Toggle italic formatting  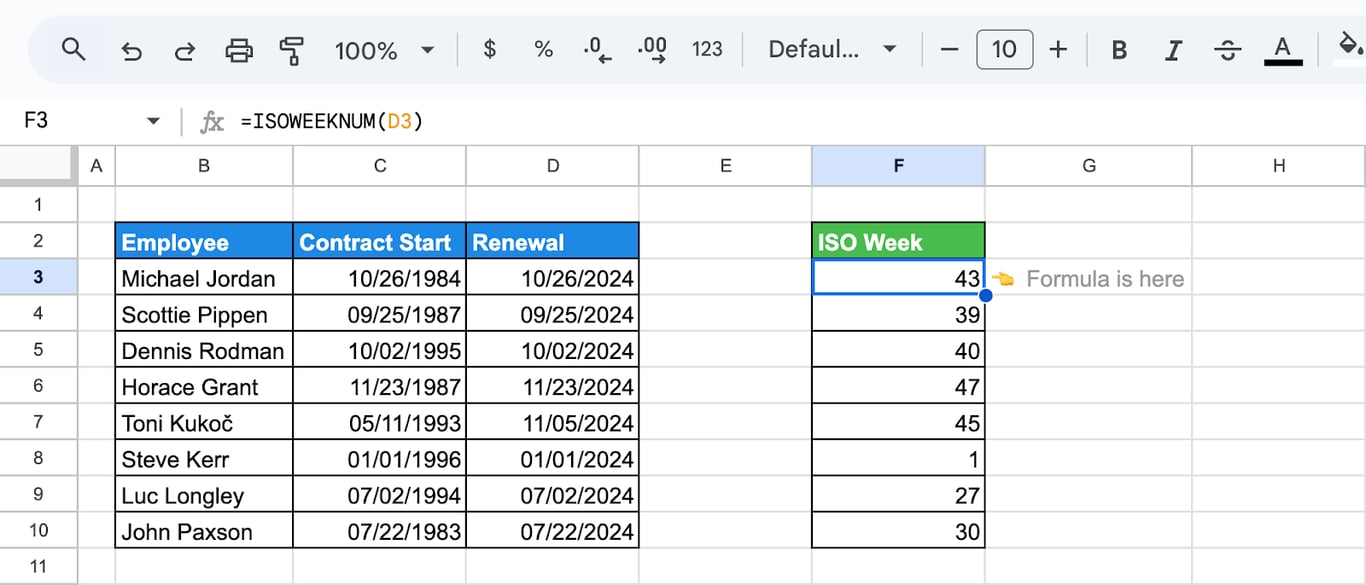(x=1174, y=50)
